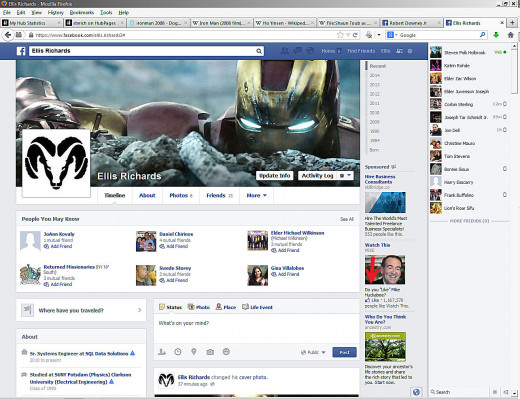Bookmark this page with the star icon
Viewport: 520px width, 399px height.
[x=340, y=35]
